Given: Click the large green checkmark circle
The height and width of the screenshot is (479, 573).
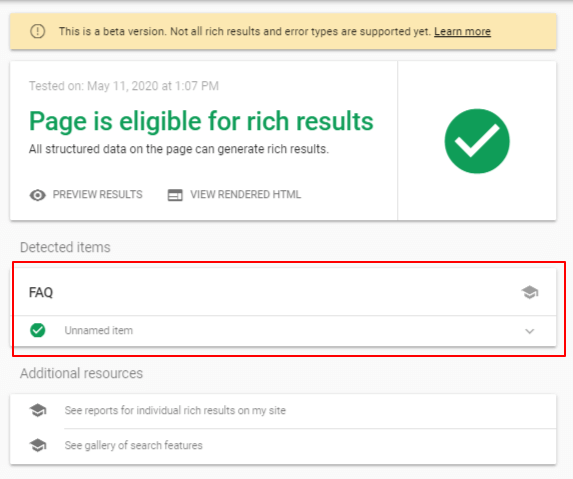Looking at the screenshot, I should coord(477,141).
